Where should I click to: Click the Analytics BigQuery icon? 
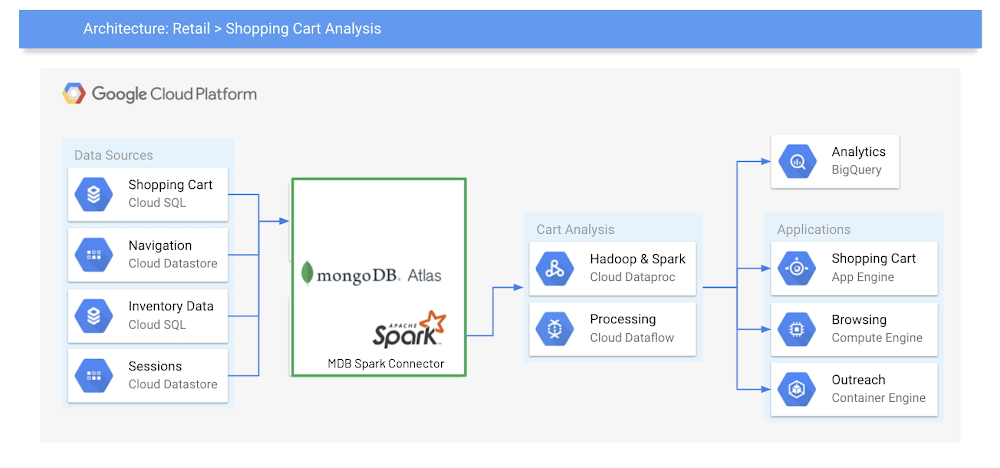click(797, 161)
